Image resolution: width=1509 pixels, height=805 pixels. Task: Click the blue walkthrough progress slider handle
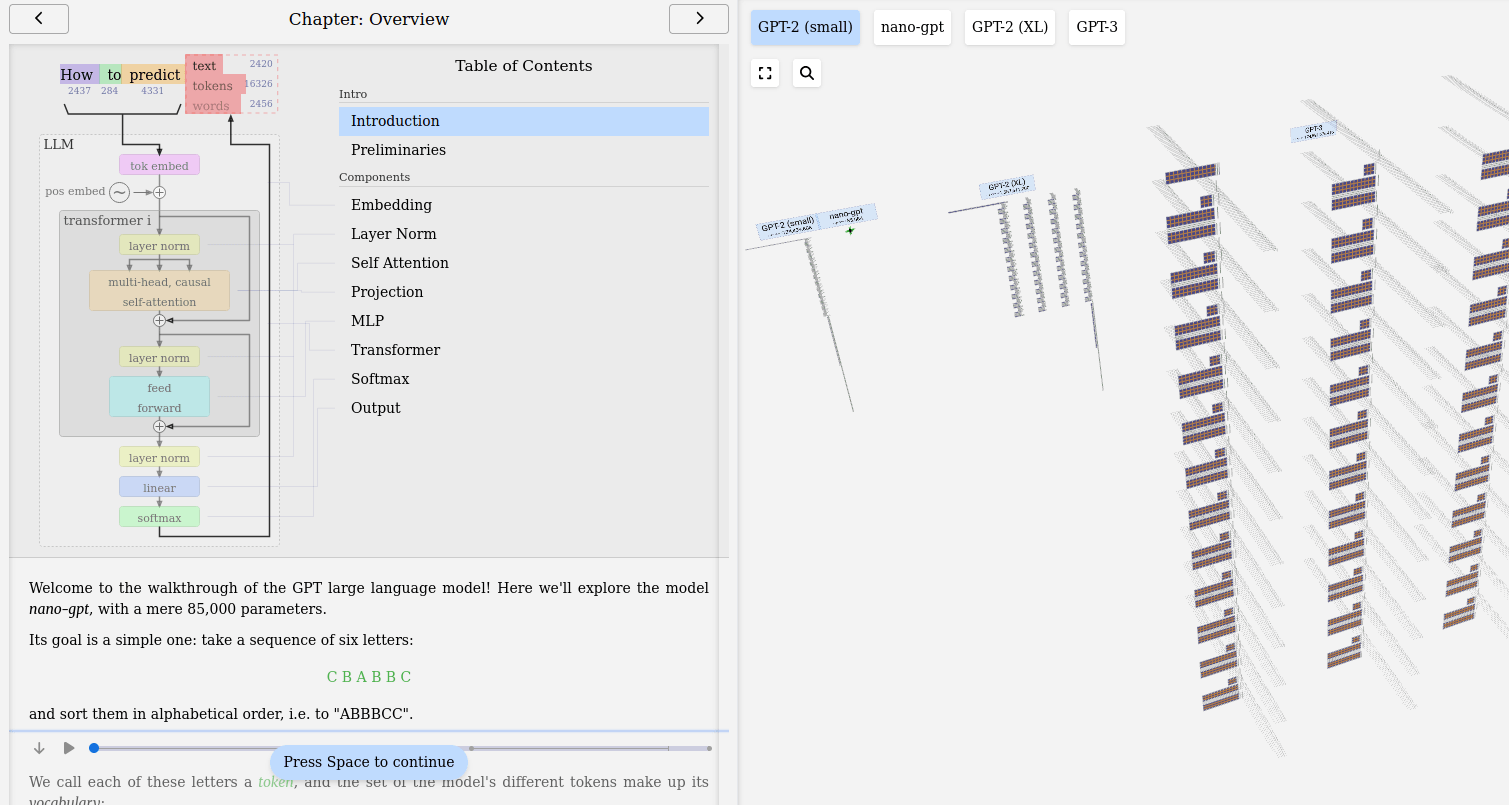point(94,748)
